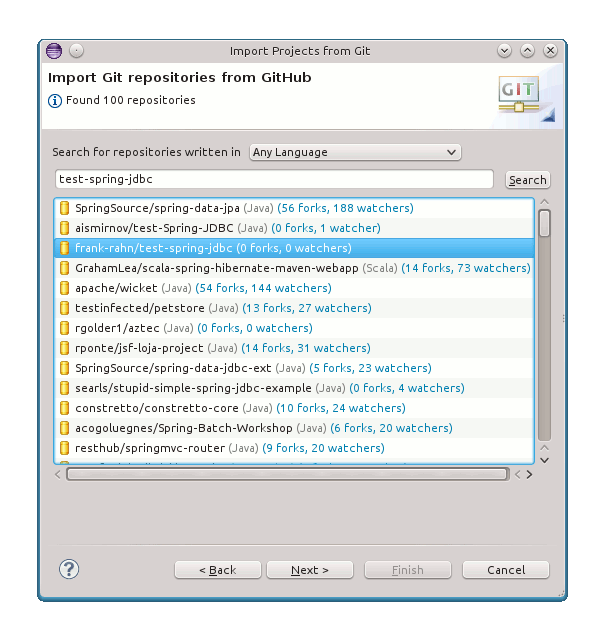This screenshot has width=605, height=637.
Task: Select searls/stupid-simple-spring-jdbc-example repository
Action: pos(193,388)
